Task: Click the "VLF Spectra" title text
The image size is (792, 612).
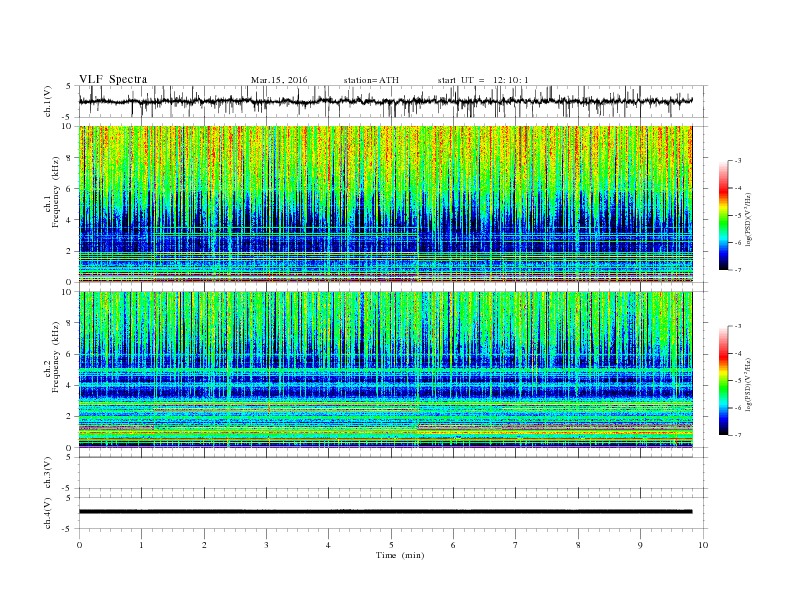Action: 113,79
